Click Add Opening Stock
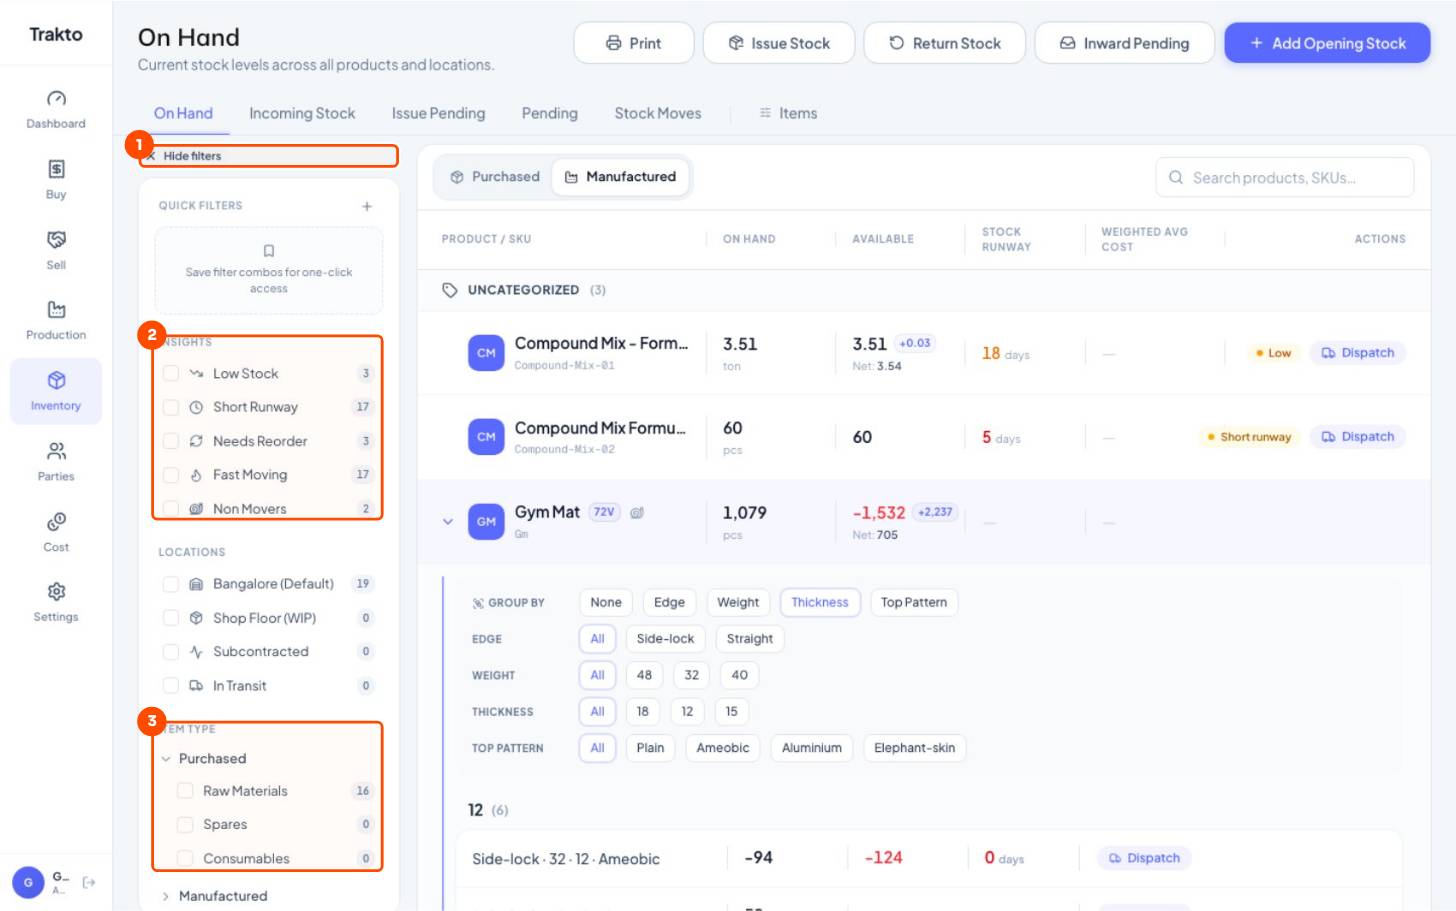The width and height of the screenshot is (1456, 911). 1327,43
